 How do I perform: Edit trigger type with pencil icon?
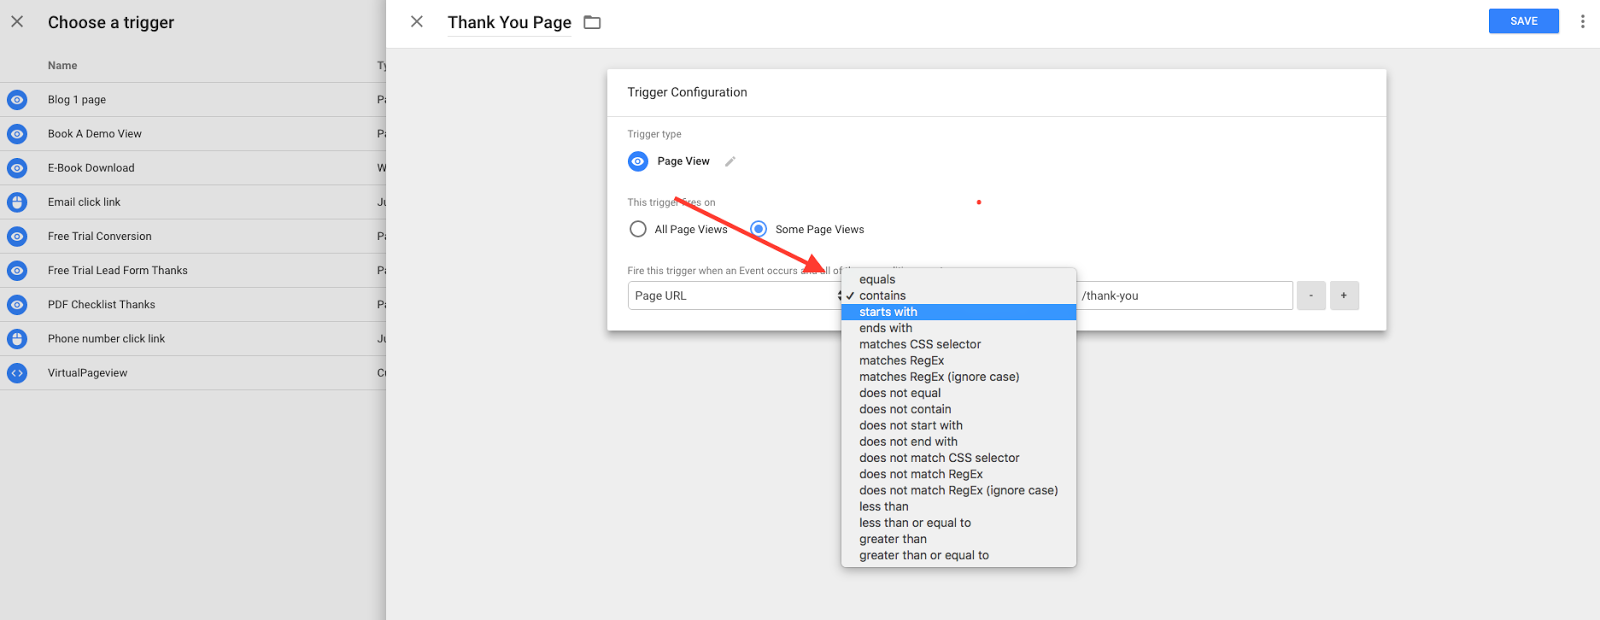730,161
